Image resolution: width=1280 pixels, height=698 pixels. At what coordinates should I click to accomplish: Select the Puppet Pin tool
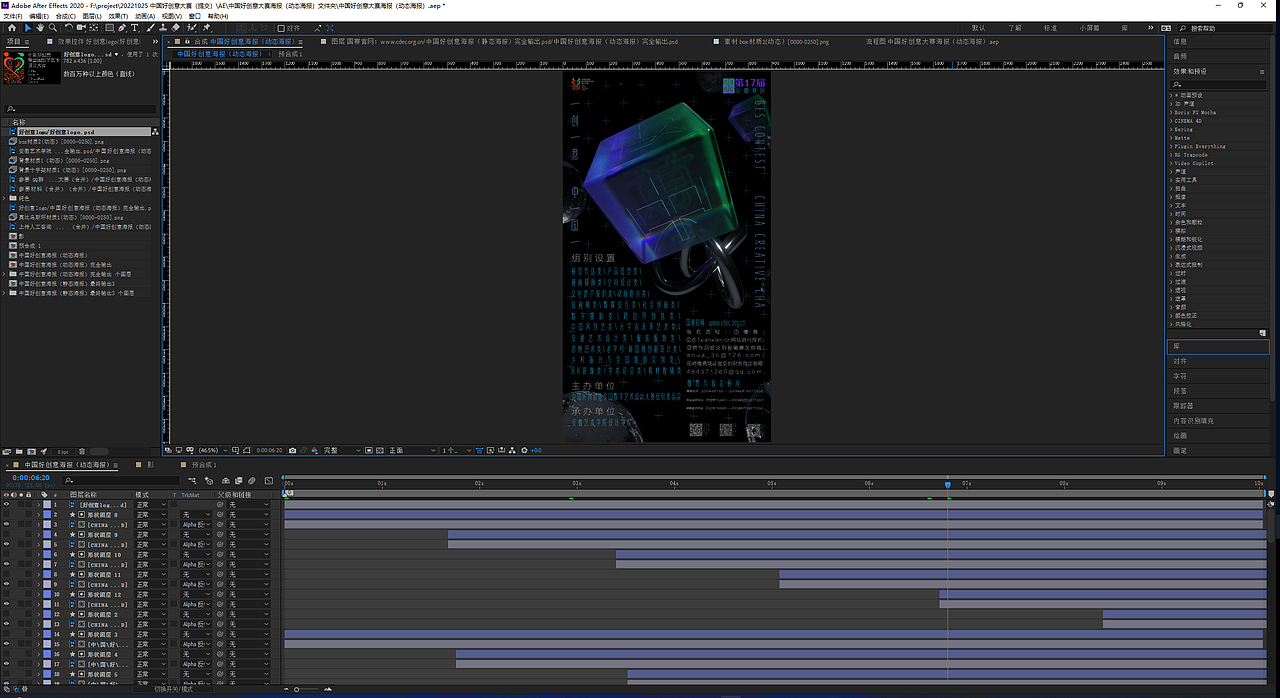click(206, 28)
